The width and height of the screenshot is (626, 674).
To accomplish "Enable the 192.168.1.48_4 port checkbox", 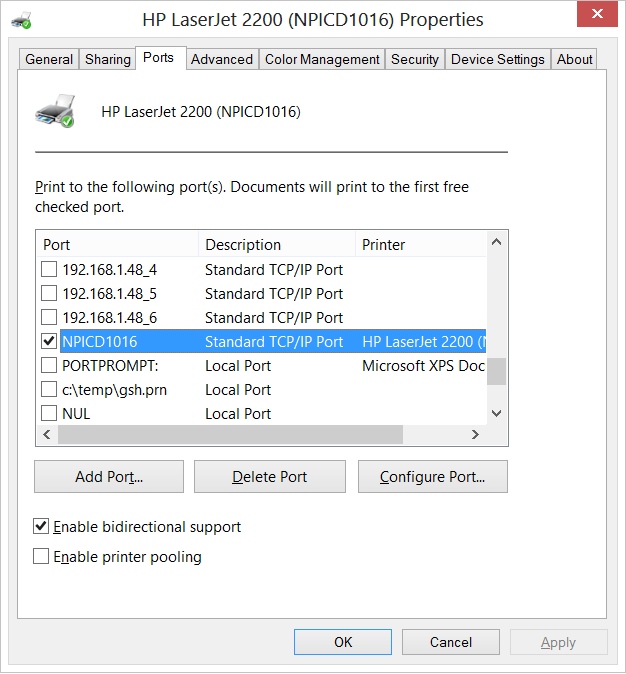I will 49,270.
